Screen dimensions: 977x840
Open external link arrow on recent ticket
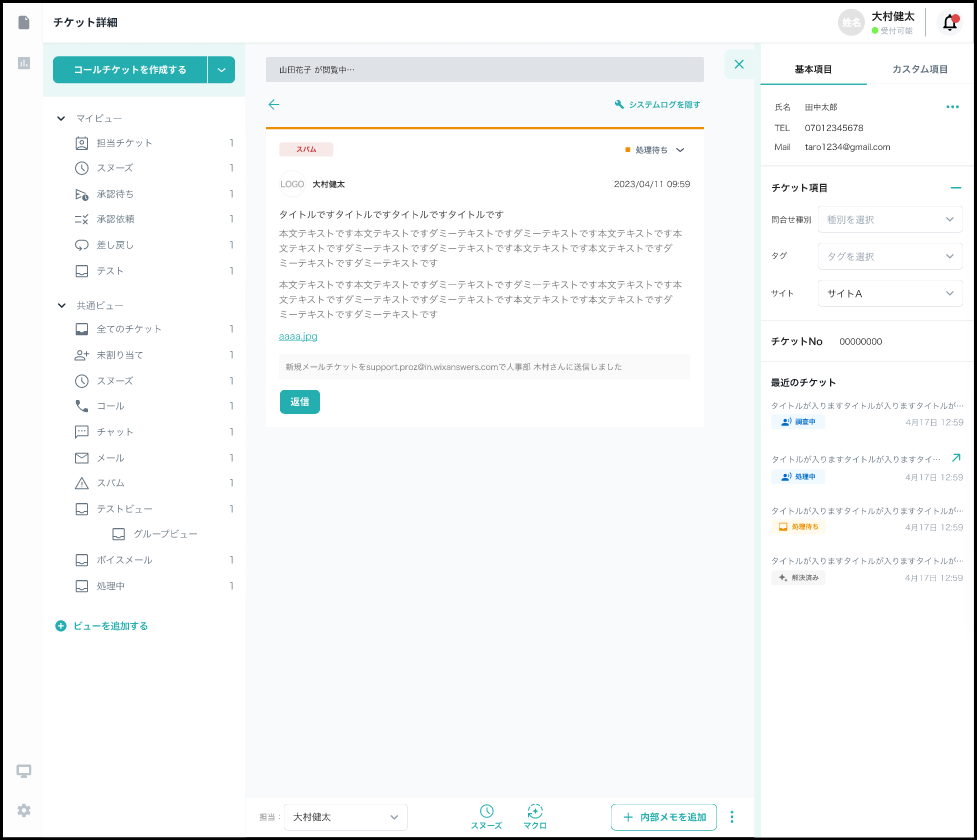click(955, 457)
